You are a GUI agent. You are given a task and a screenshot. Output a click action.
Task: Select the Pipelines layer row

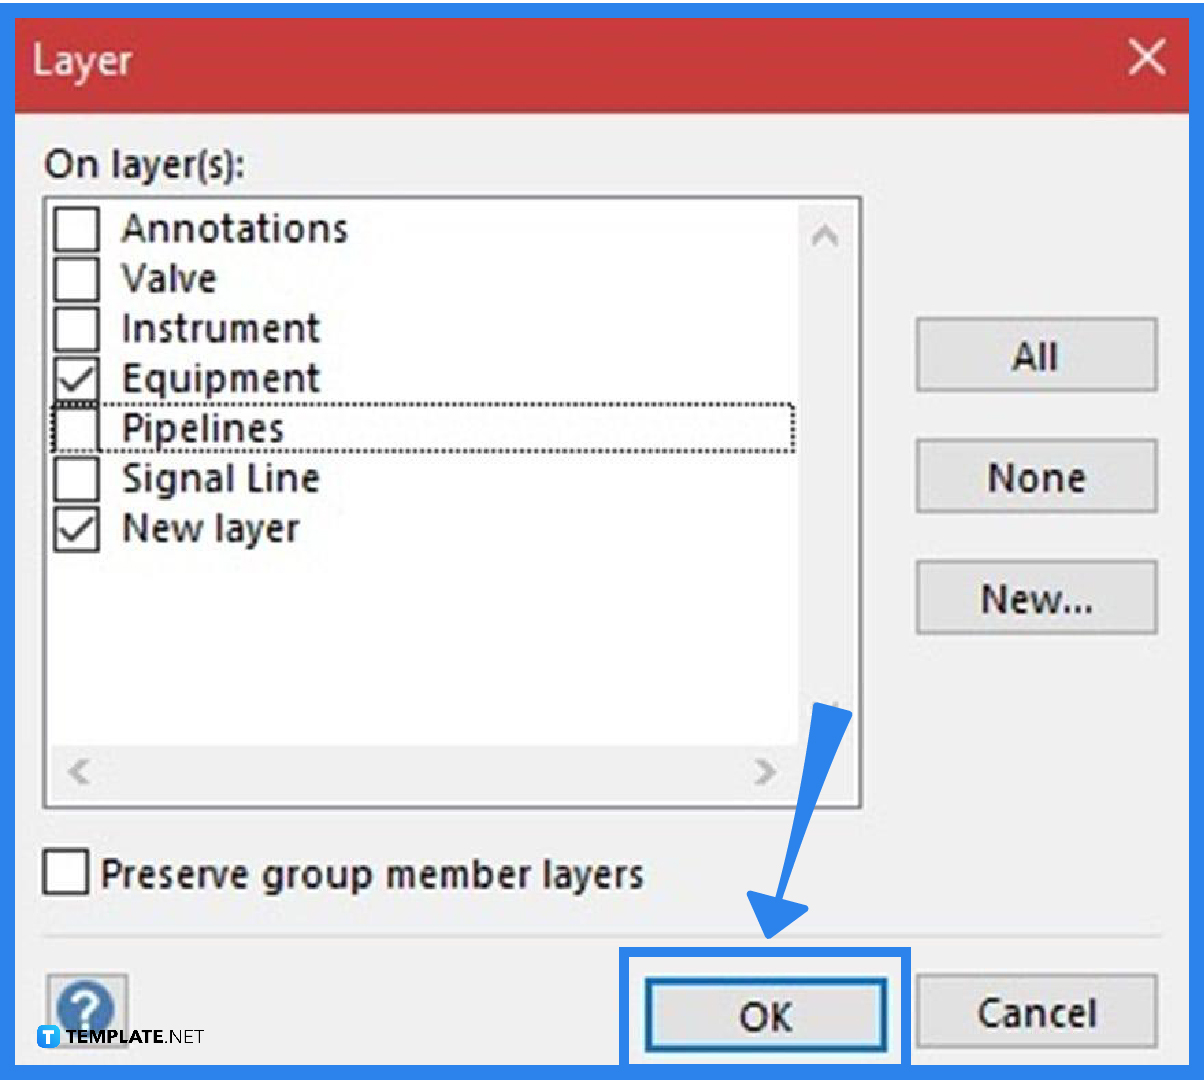coord(300,428)
